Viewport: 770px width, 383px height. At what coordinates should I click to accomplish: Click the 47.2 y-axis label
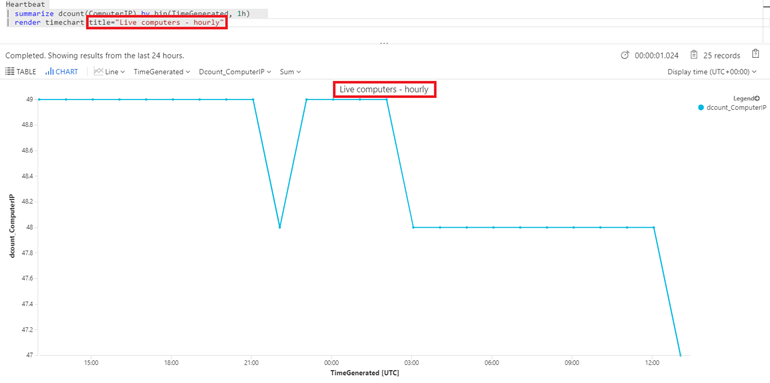[x=28, y=329]
